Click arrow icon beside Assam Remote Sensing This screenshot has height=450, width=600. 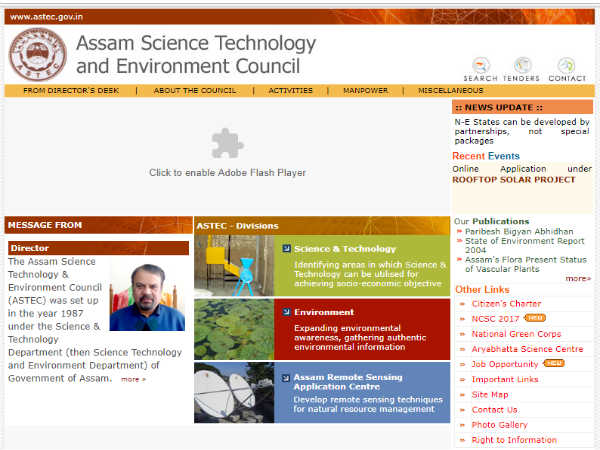click(286, 378)
